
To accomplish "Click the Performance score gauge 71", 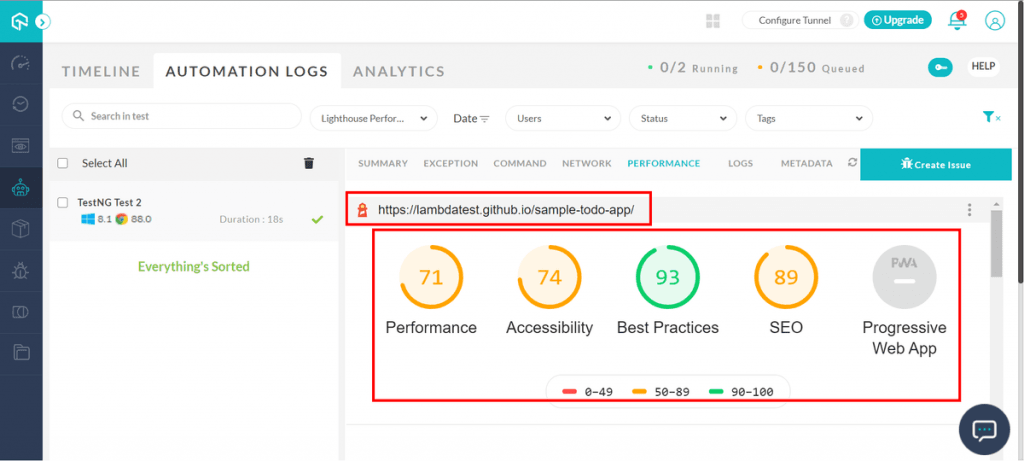I will [x=431, y=278].
